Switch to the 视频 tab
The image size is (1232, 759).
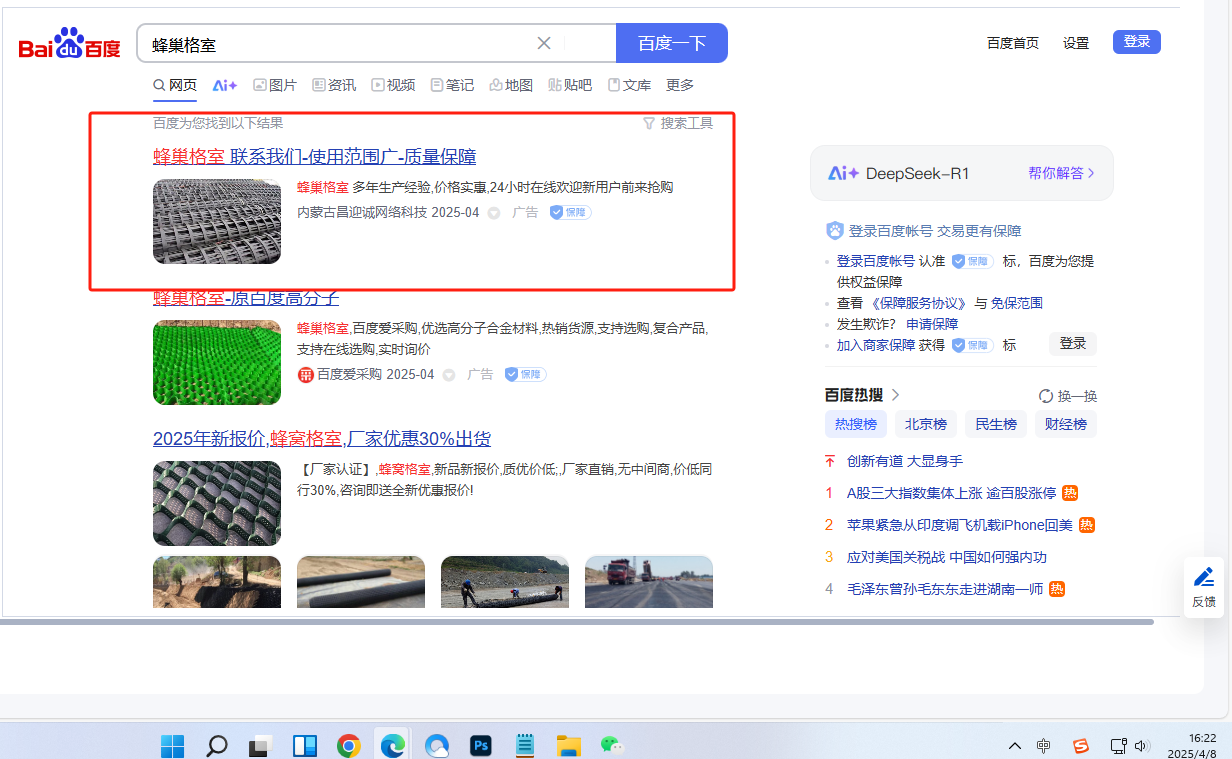393,85
